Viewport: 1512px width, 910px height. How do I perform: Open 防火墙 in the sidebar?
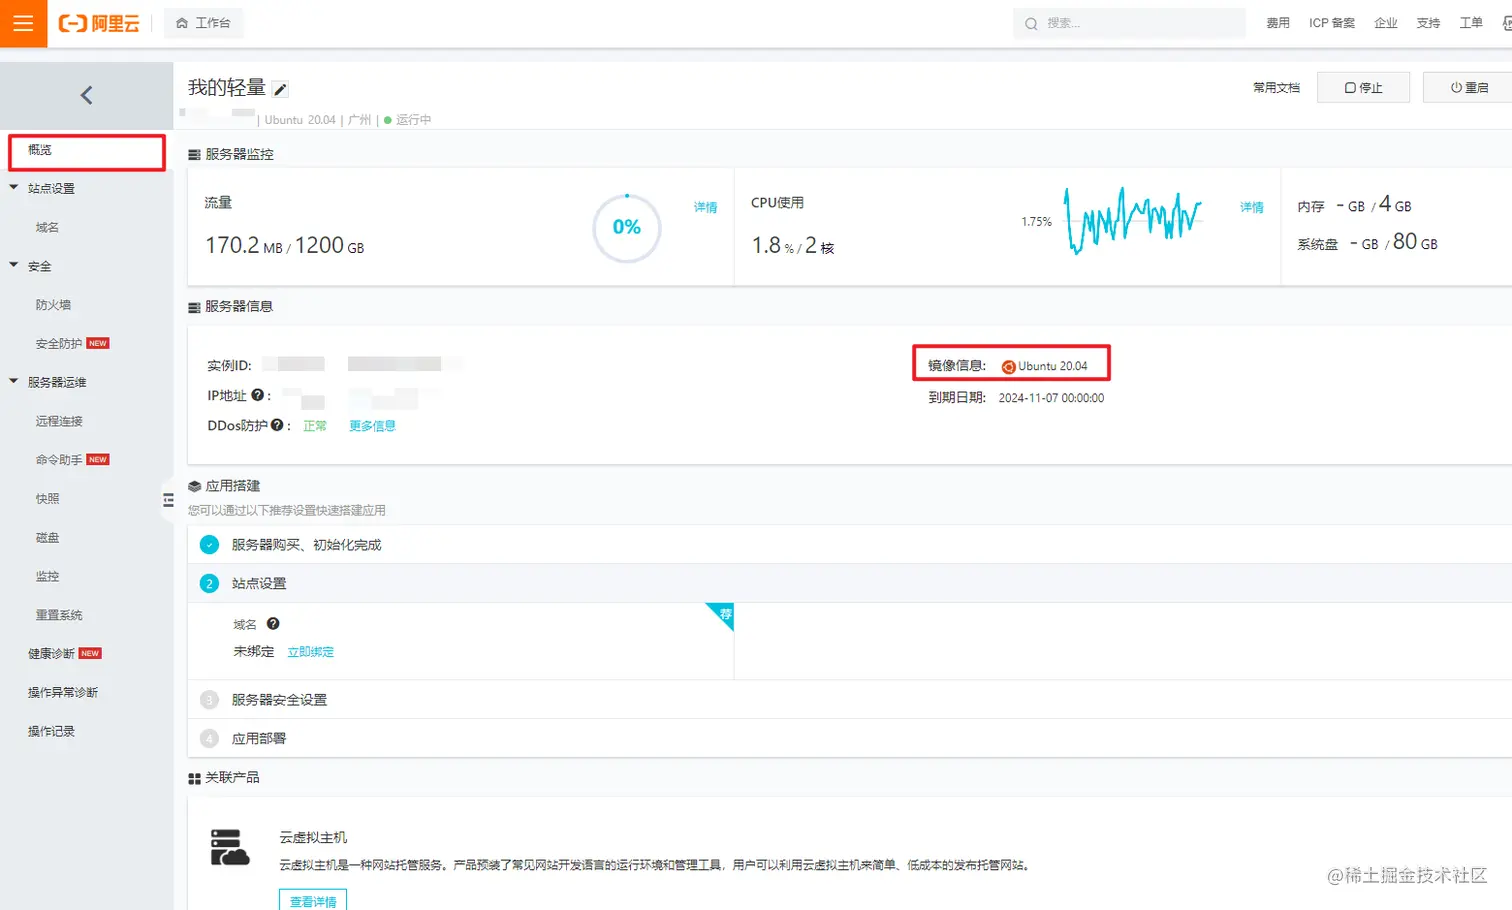click(x=53, y=305)
